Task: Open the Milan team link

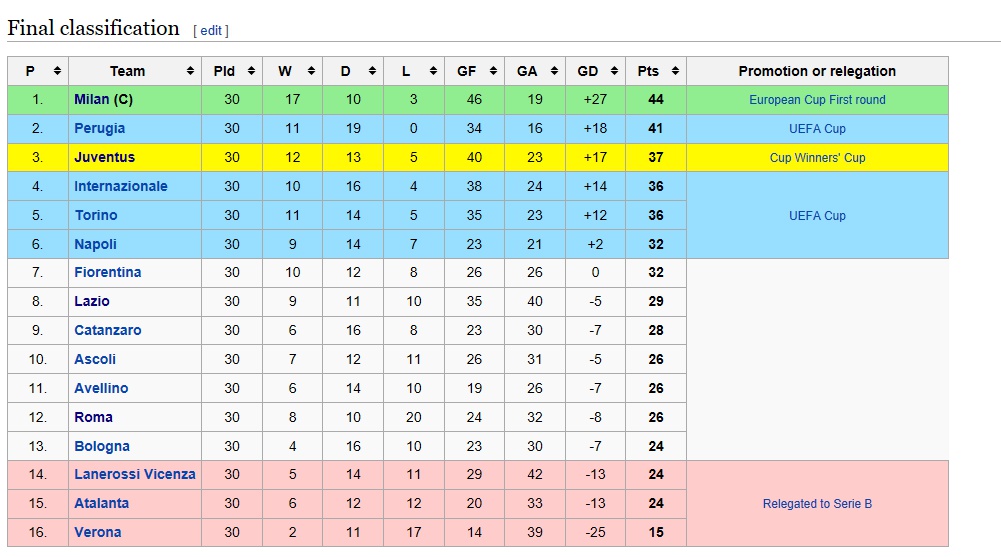Action: [91, 100]
